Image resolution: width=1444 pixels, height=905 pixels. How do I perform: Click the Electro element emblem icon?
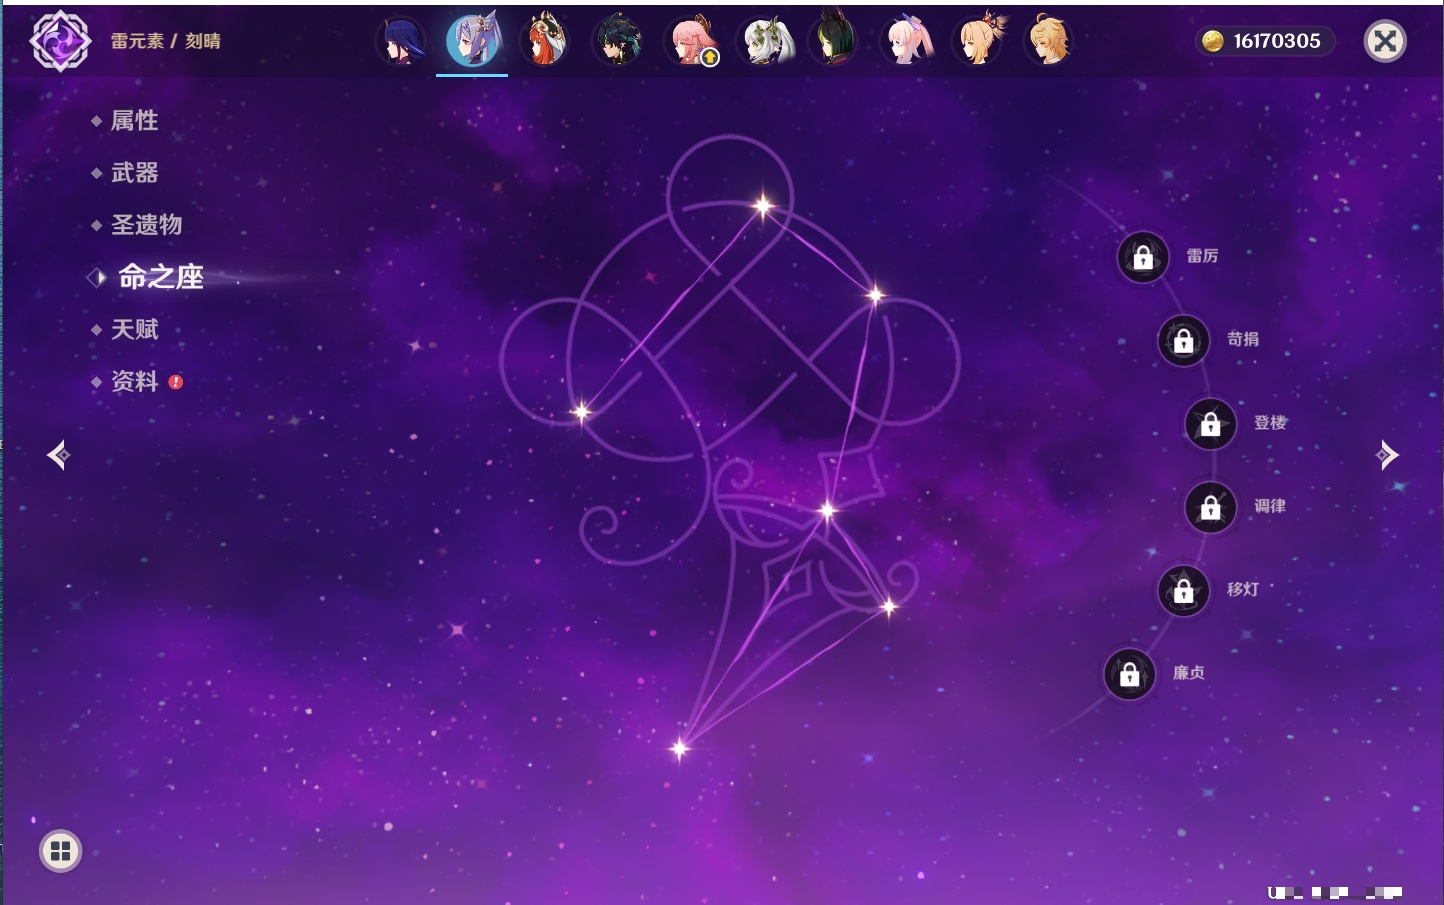[x=60, y=41]
